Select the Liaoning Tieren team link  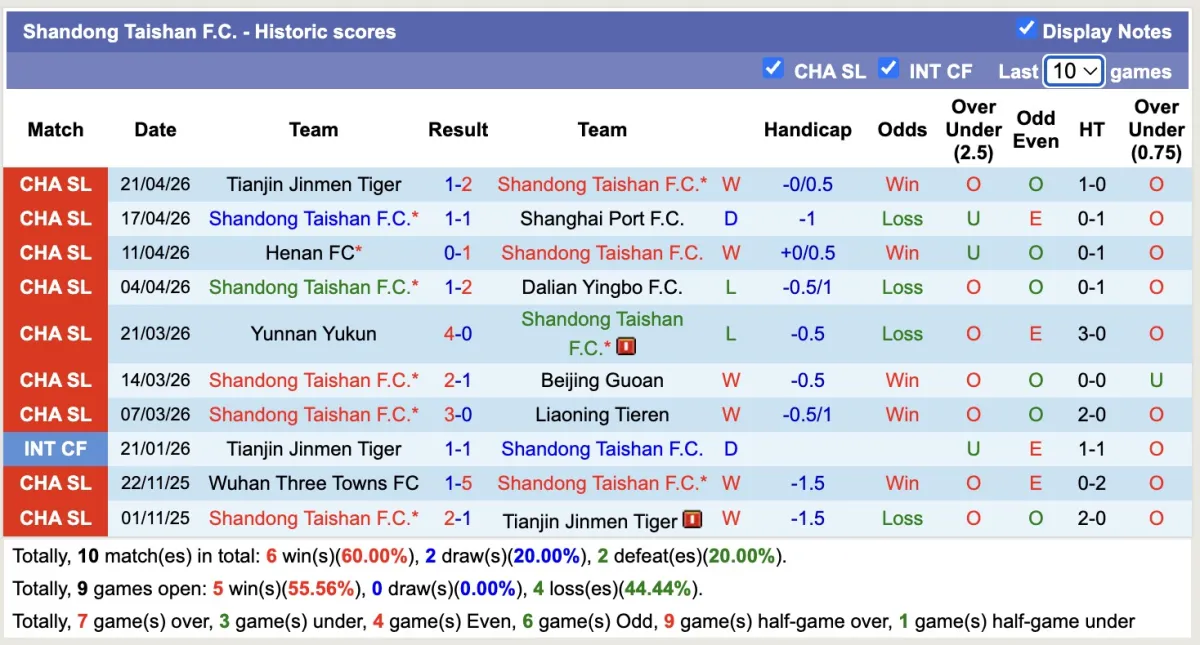[x=602, y=414]
